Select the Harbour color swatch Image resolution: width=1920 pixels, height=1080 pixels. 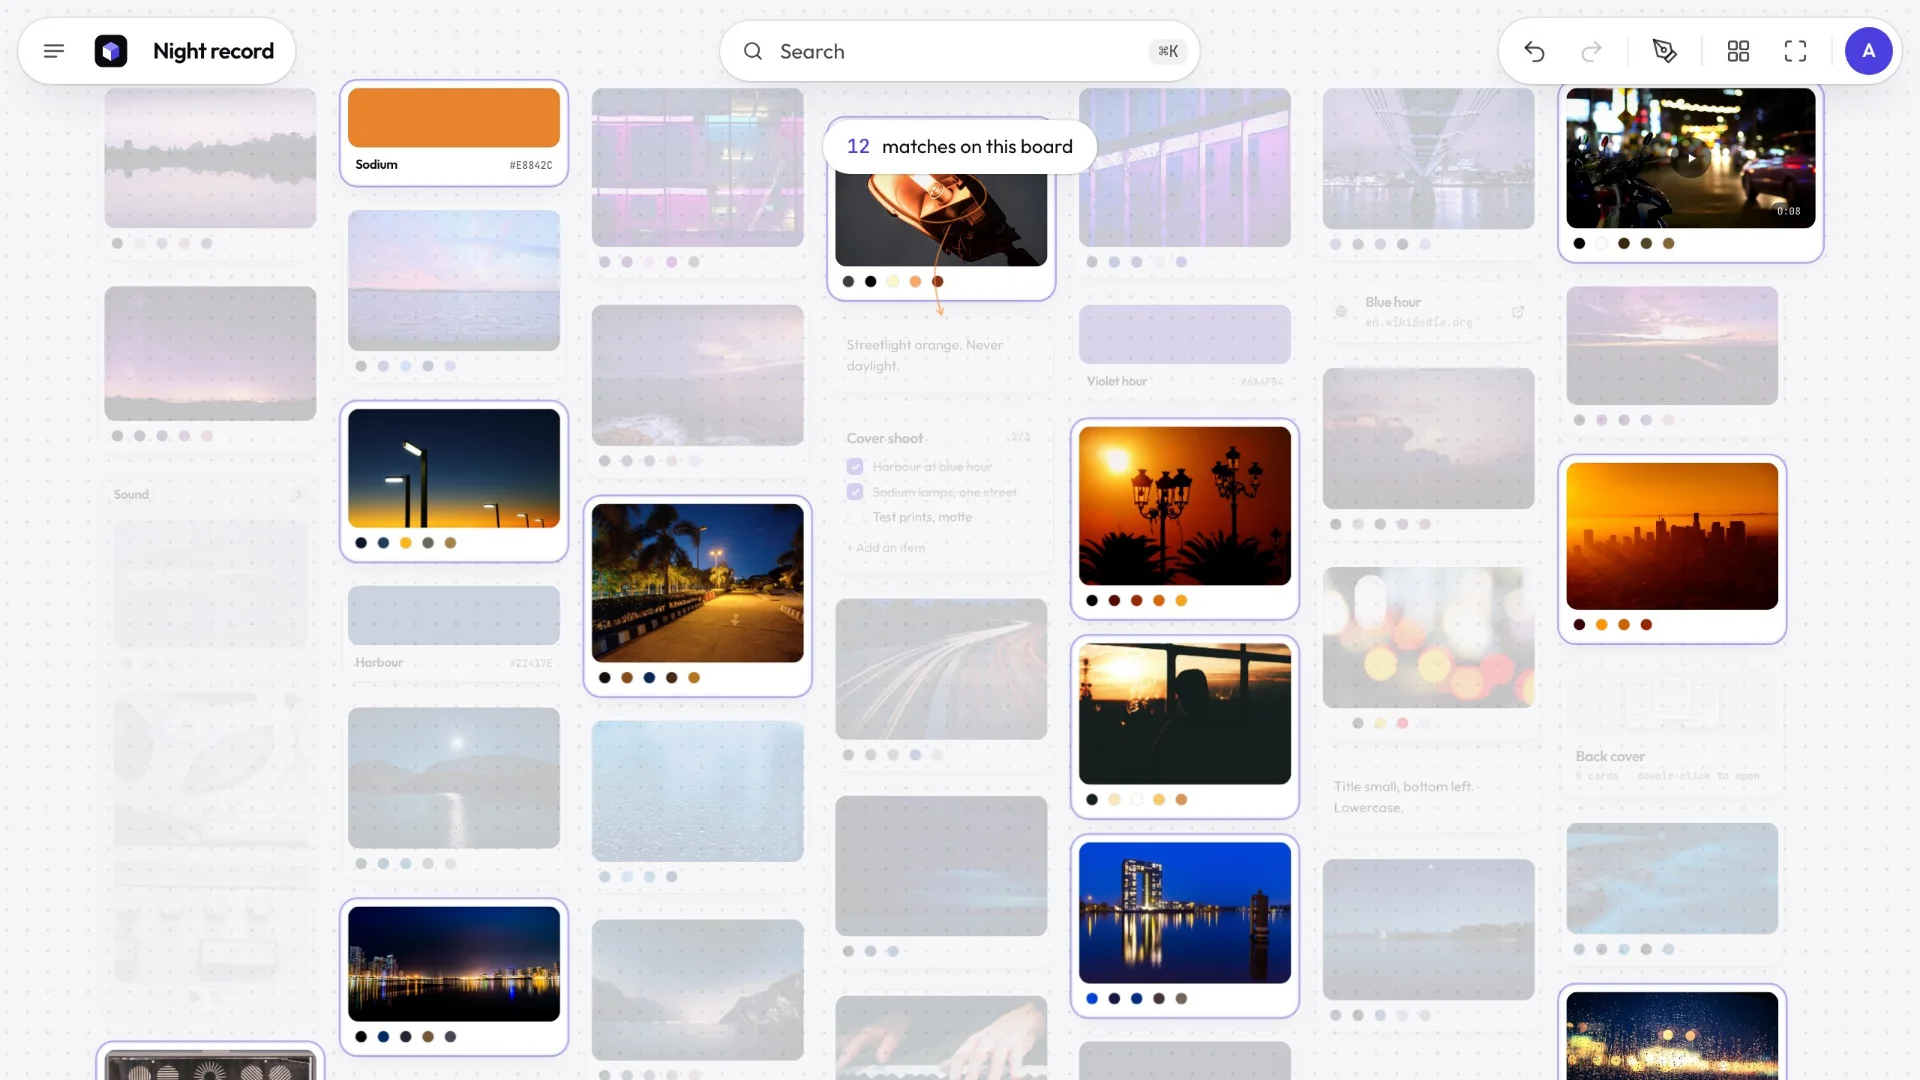[454, 615]
